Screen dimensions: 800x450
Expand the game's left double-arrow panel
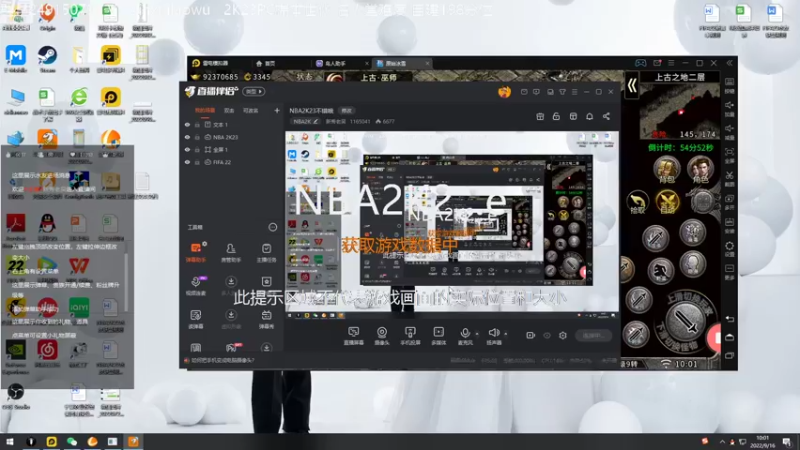pos(632,85)
